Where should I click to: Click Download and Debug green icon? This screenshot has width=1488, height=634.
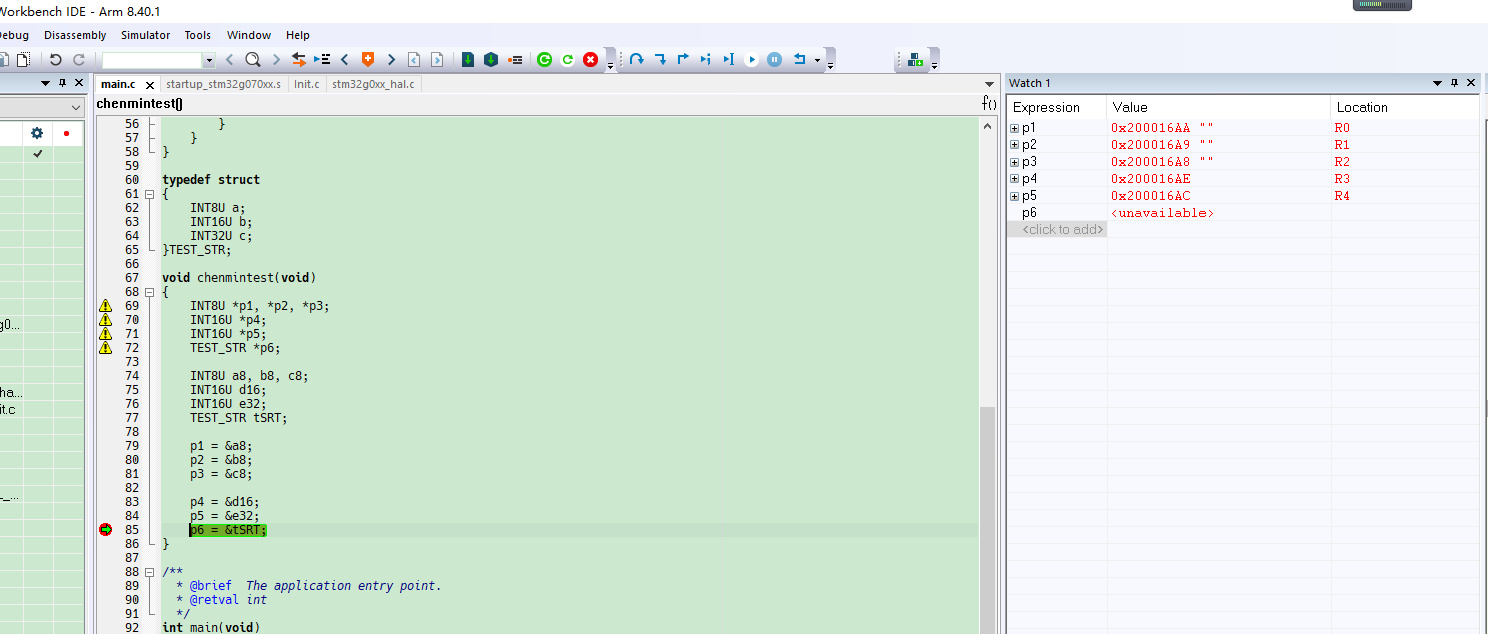[x=544, y=60]
